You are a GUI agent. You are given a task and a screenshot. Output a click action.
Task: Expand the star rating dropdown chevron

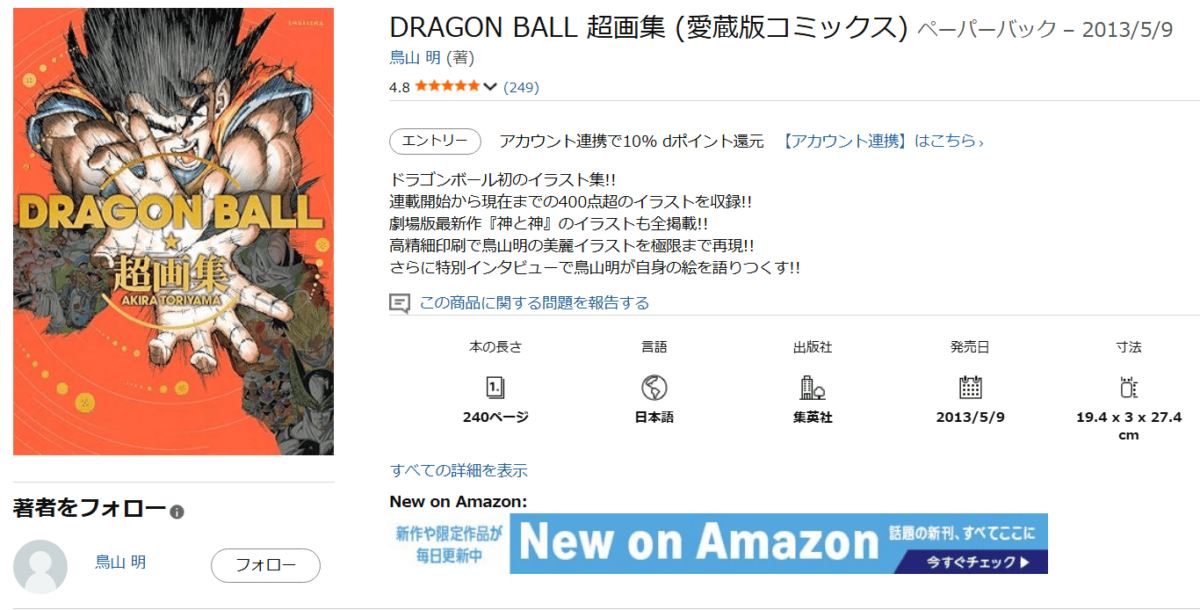(489, 87)
